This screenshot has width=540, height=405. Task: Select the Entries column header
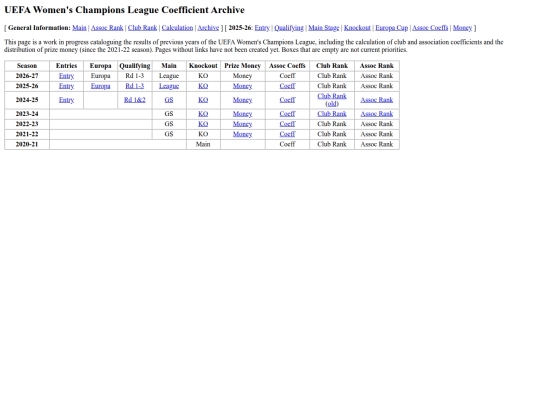click(66, 66)
